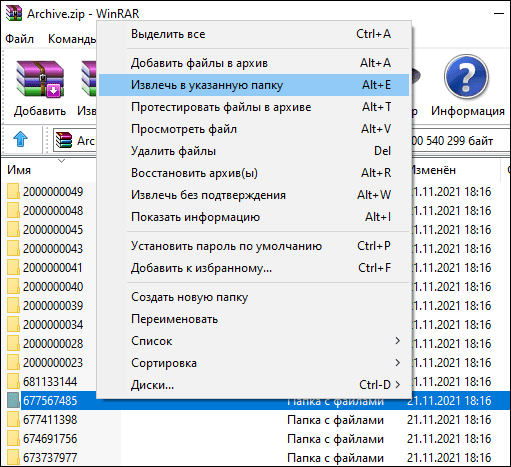Open the Команды menu
Viewport: 511px width, 467px height.
(72, 39)
